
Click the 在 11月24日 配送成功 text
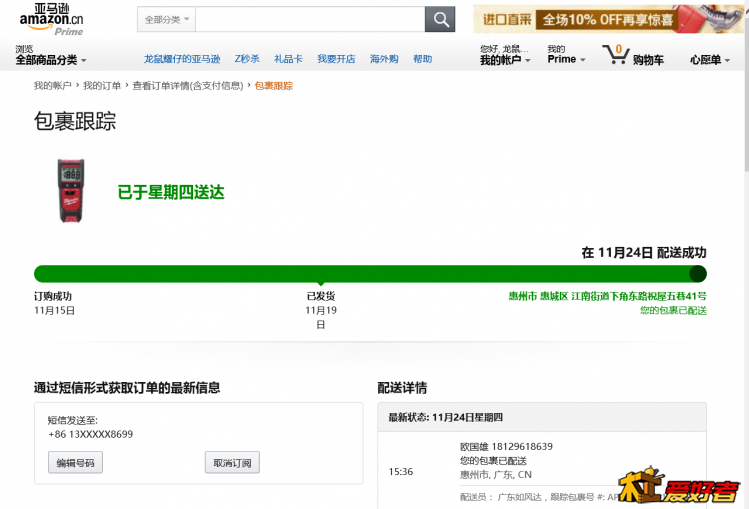click(x=644, y=253)
